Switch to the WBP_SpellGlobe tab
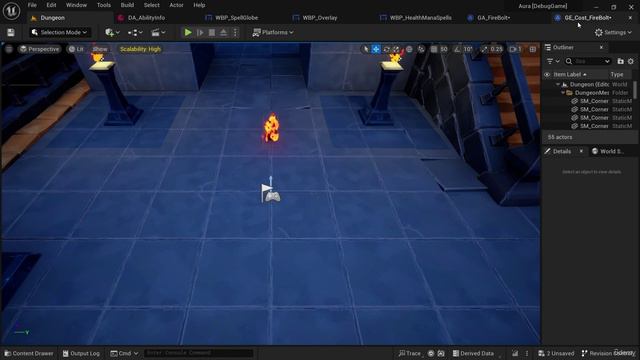 236,18
